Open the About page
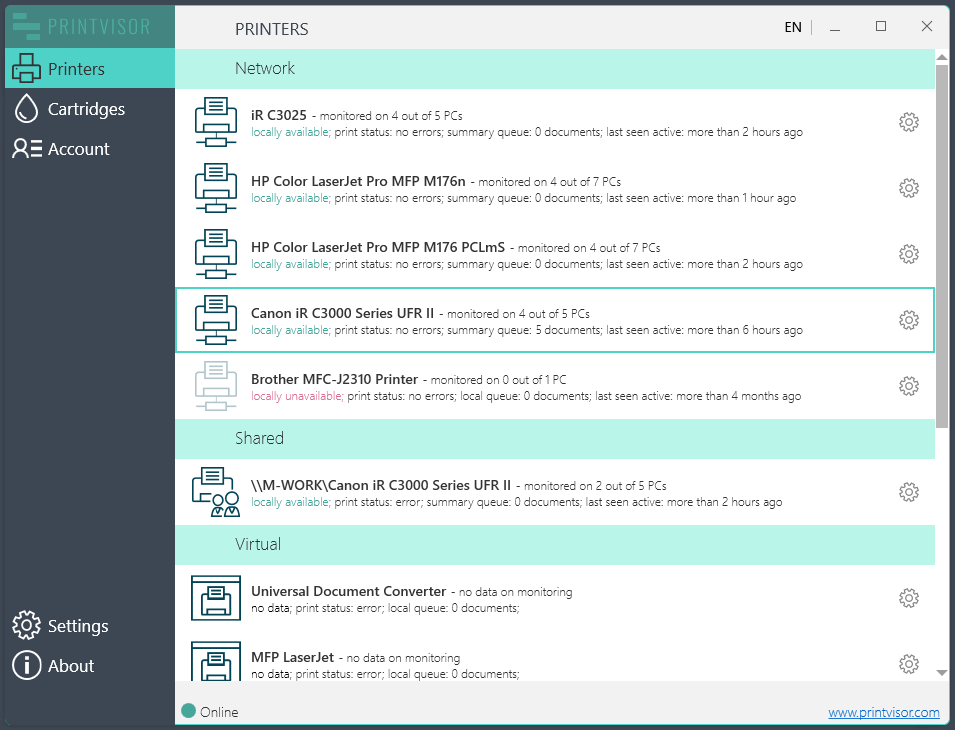Screen dimensions: 955x730 point(71,666)
